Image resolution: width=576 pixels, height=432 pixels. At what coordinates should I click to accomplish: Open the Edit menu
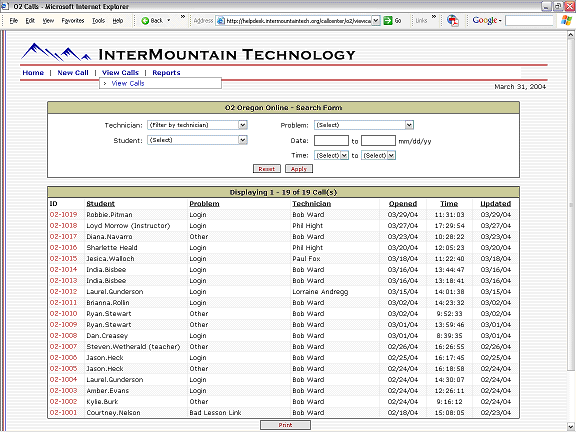(30, 21)
